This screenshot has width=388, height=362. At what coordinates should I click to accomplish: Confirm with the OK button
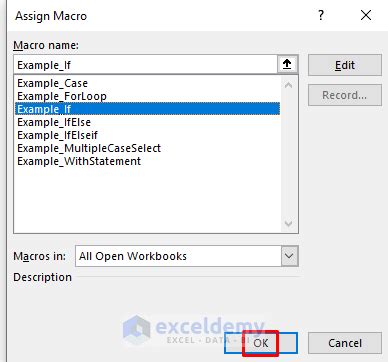pos(261,343)
